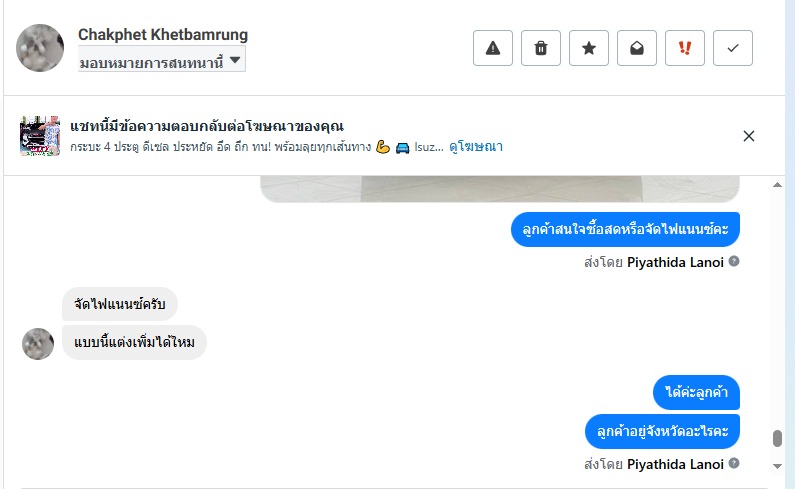Screen dimensions: 795x489
Task: Click the help icon beside the lower Piyathida Lanoi
Action: tap(734, 464)
